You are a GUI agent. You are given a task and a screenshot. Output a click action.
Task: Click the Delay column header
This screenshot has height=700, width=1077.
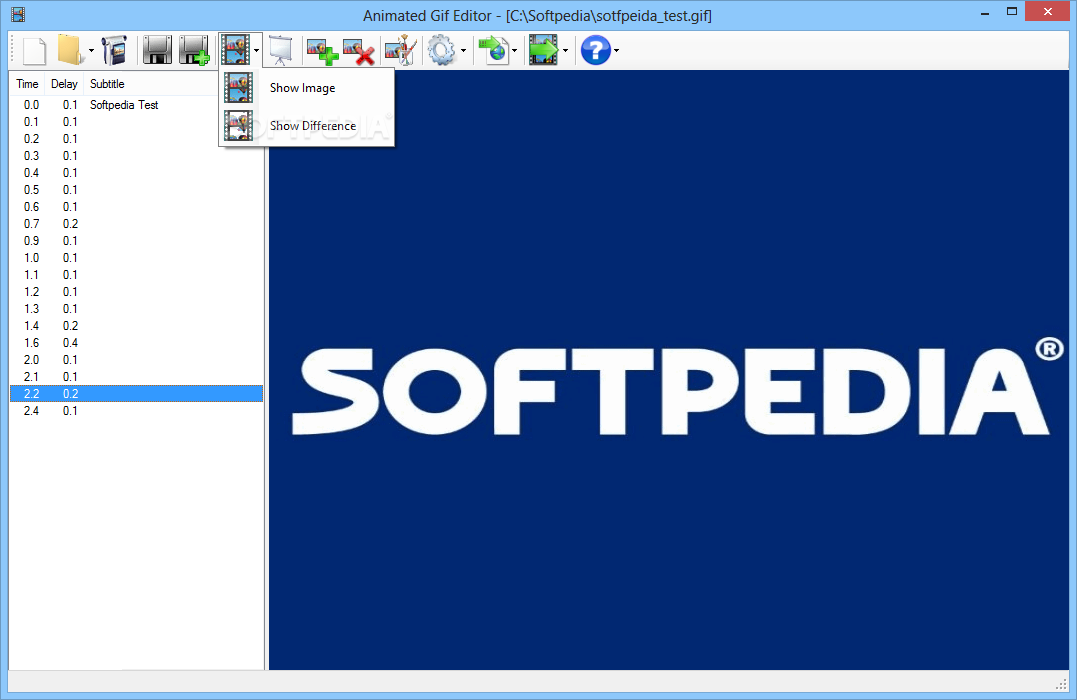(64, 84)
